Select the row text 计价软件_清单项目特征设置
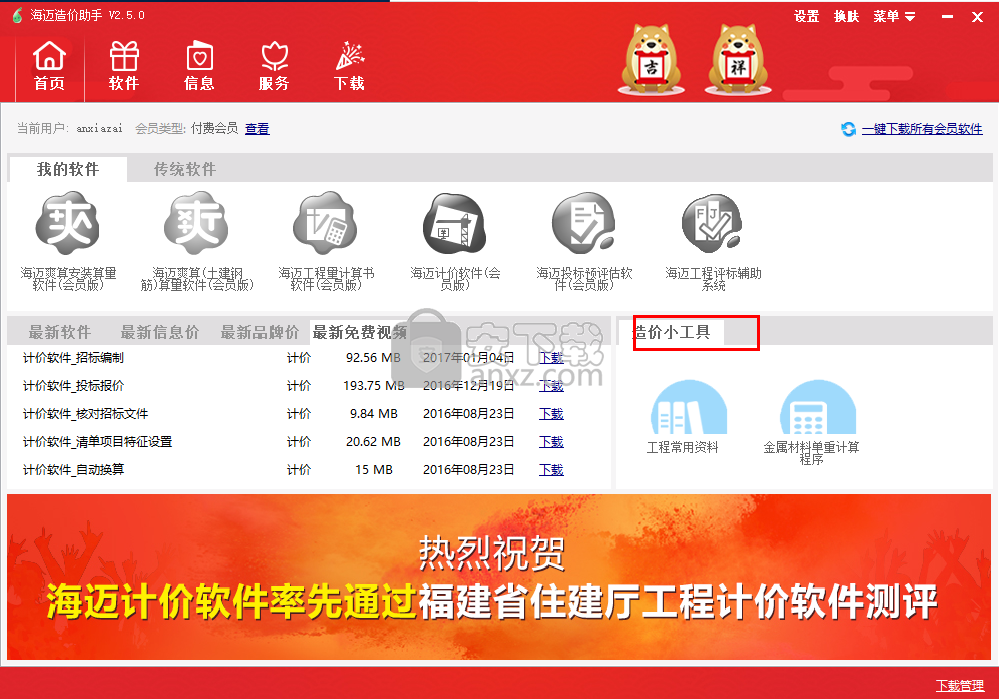 pyautogui.click(x=97, y=442)
